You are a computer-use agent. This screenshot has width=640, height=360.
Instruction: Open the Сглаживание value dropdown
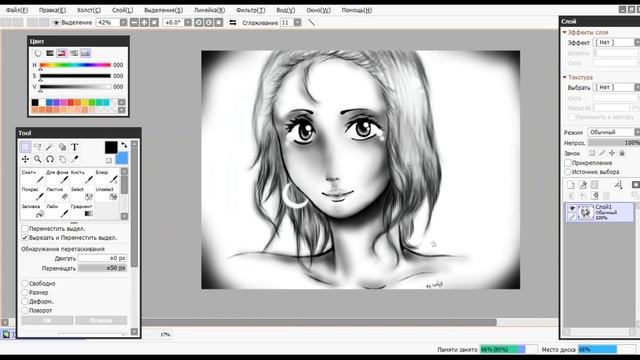coord(298,22)
